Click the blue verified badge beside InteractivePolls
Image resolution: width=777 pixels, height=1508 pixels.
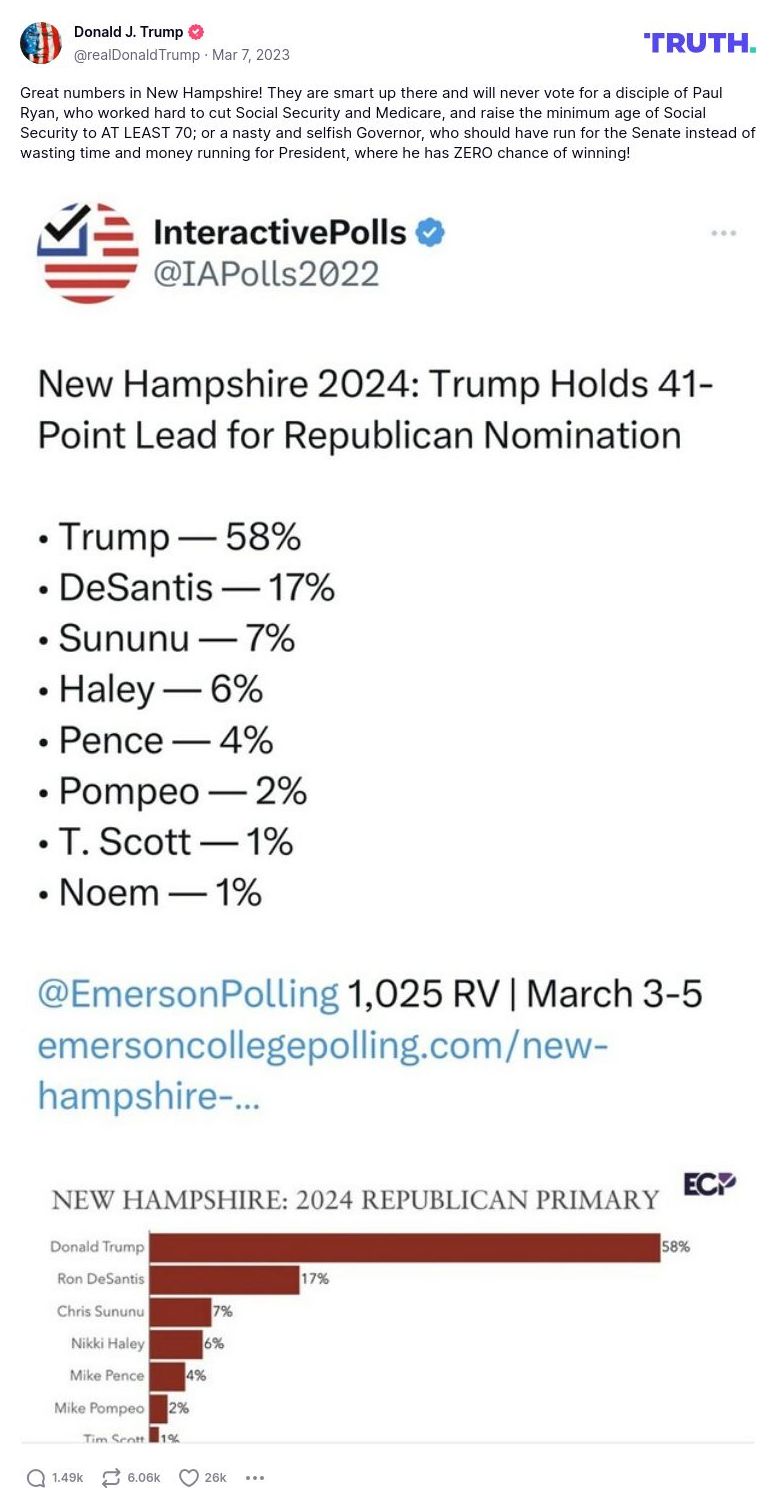pyautogui.click(x=430, y=233)
